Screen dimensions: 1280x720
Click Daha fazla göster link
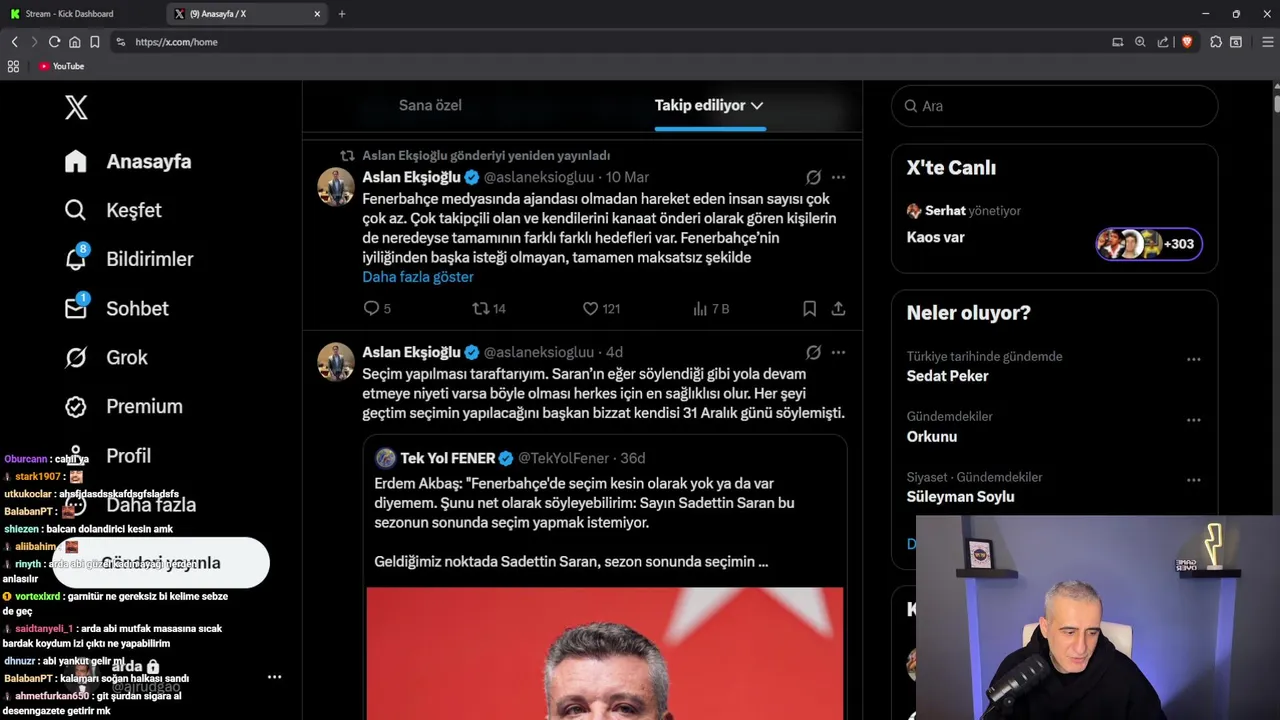coord(418,277)
